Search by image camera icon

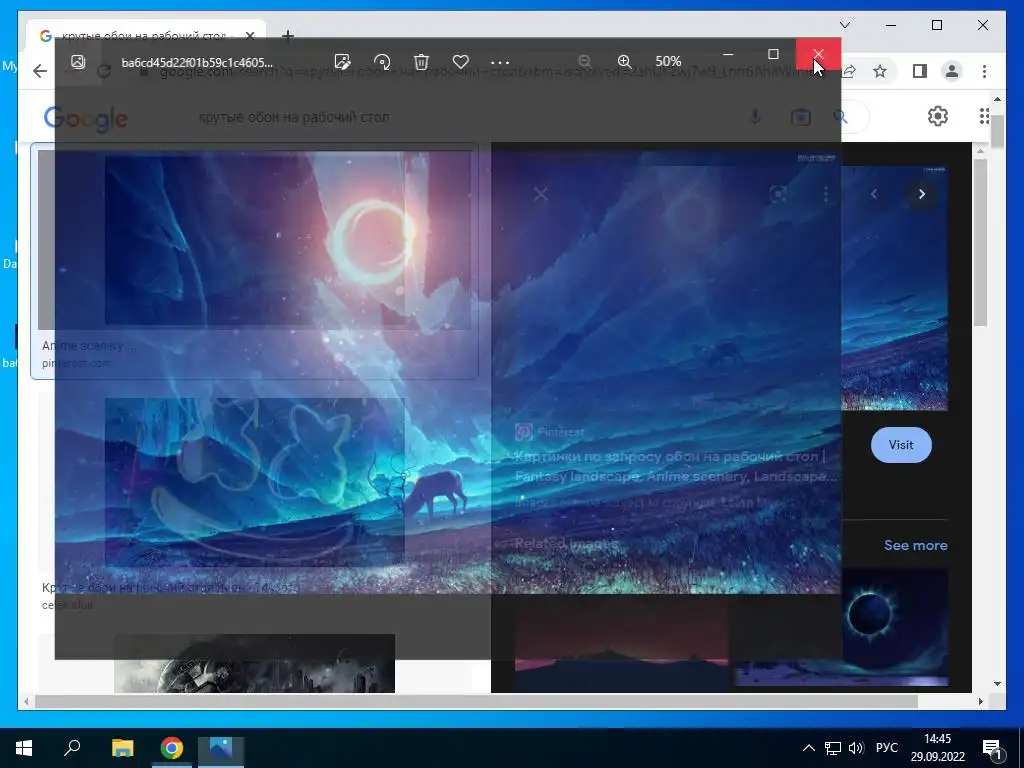click(x=801, y=117)
